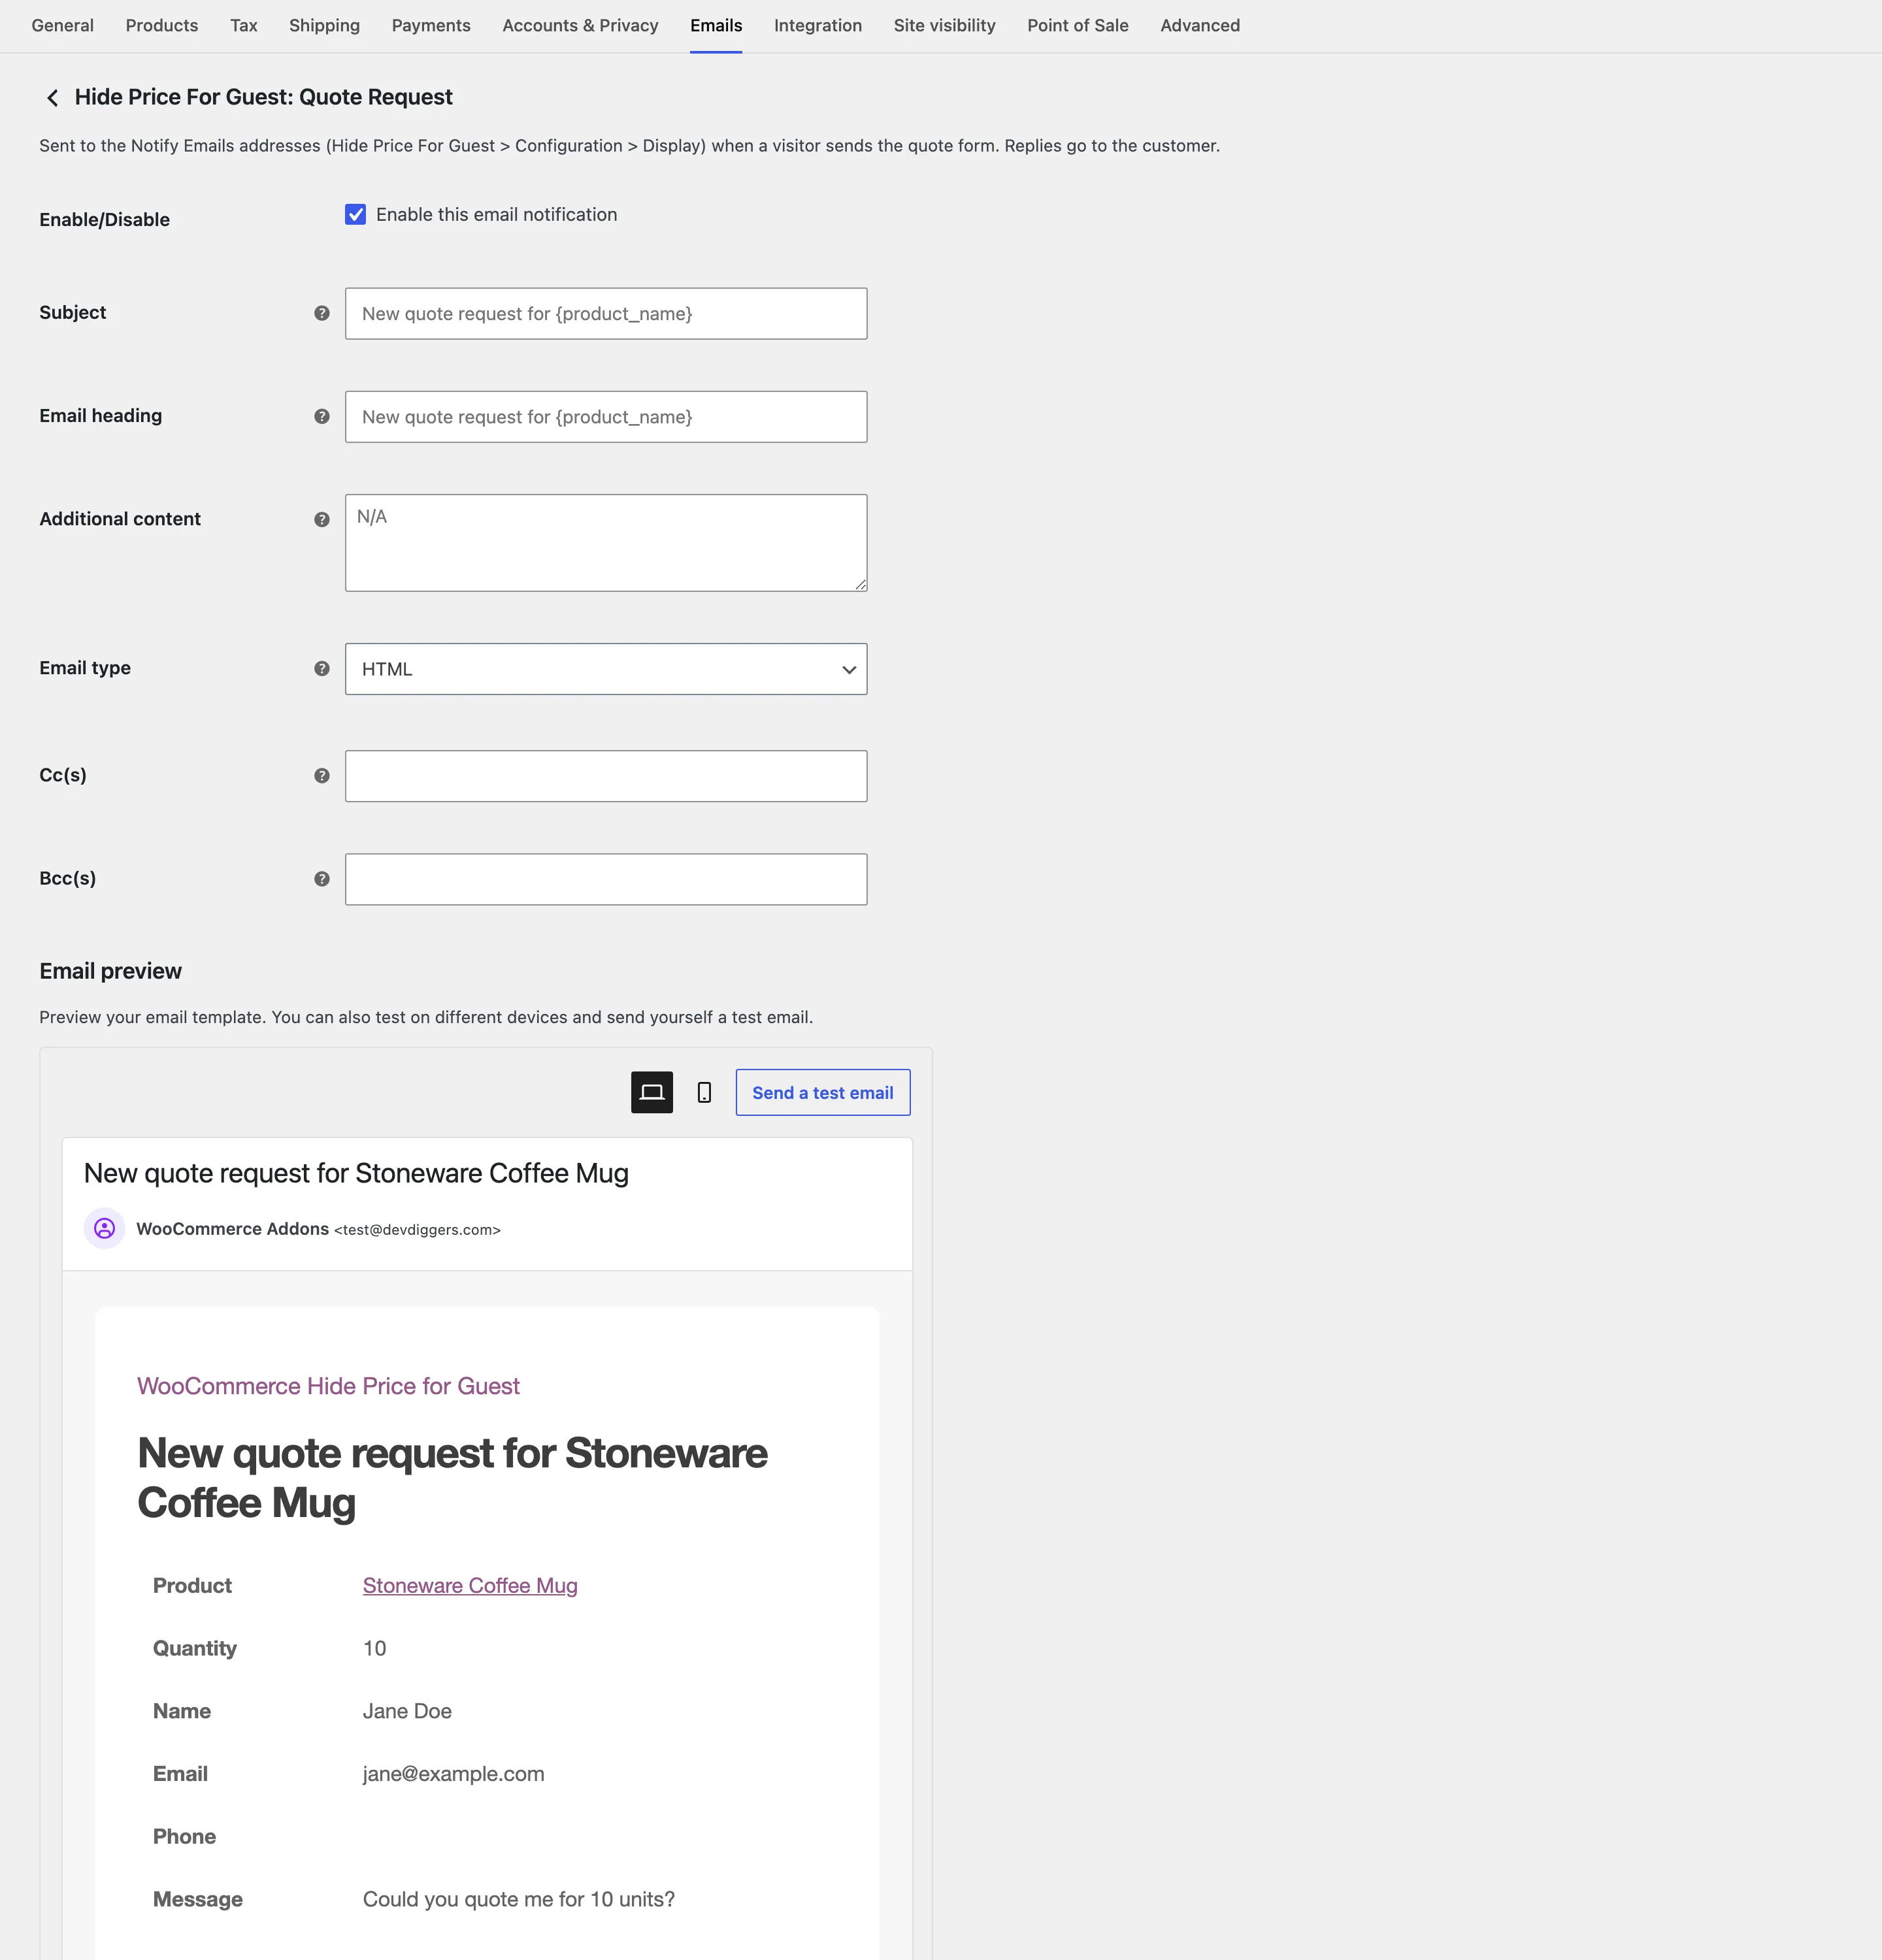Open the Payments settings tab
The height and width of the screenshot is (1960, 1882).
click(x=431, y=25)
